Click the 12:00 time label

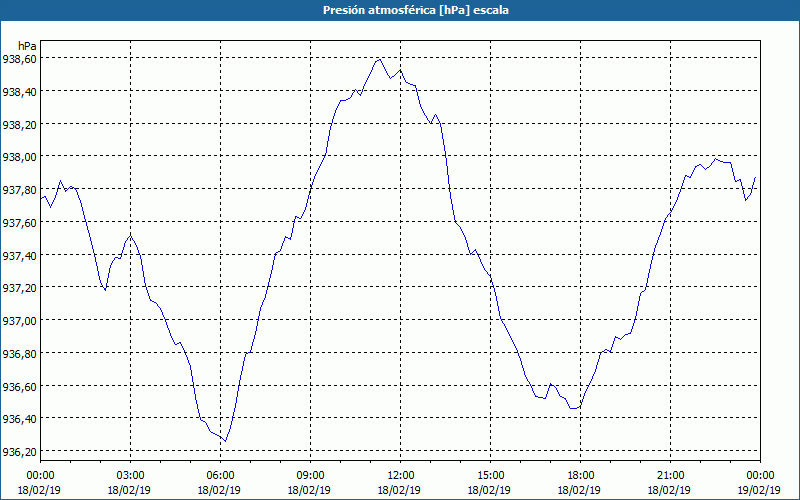click(400, 476)
